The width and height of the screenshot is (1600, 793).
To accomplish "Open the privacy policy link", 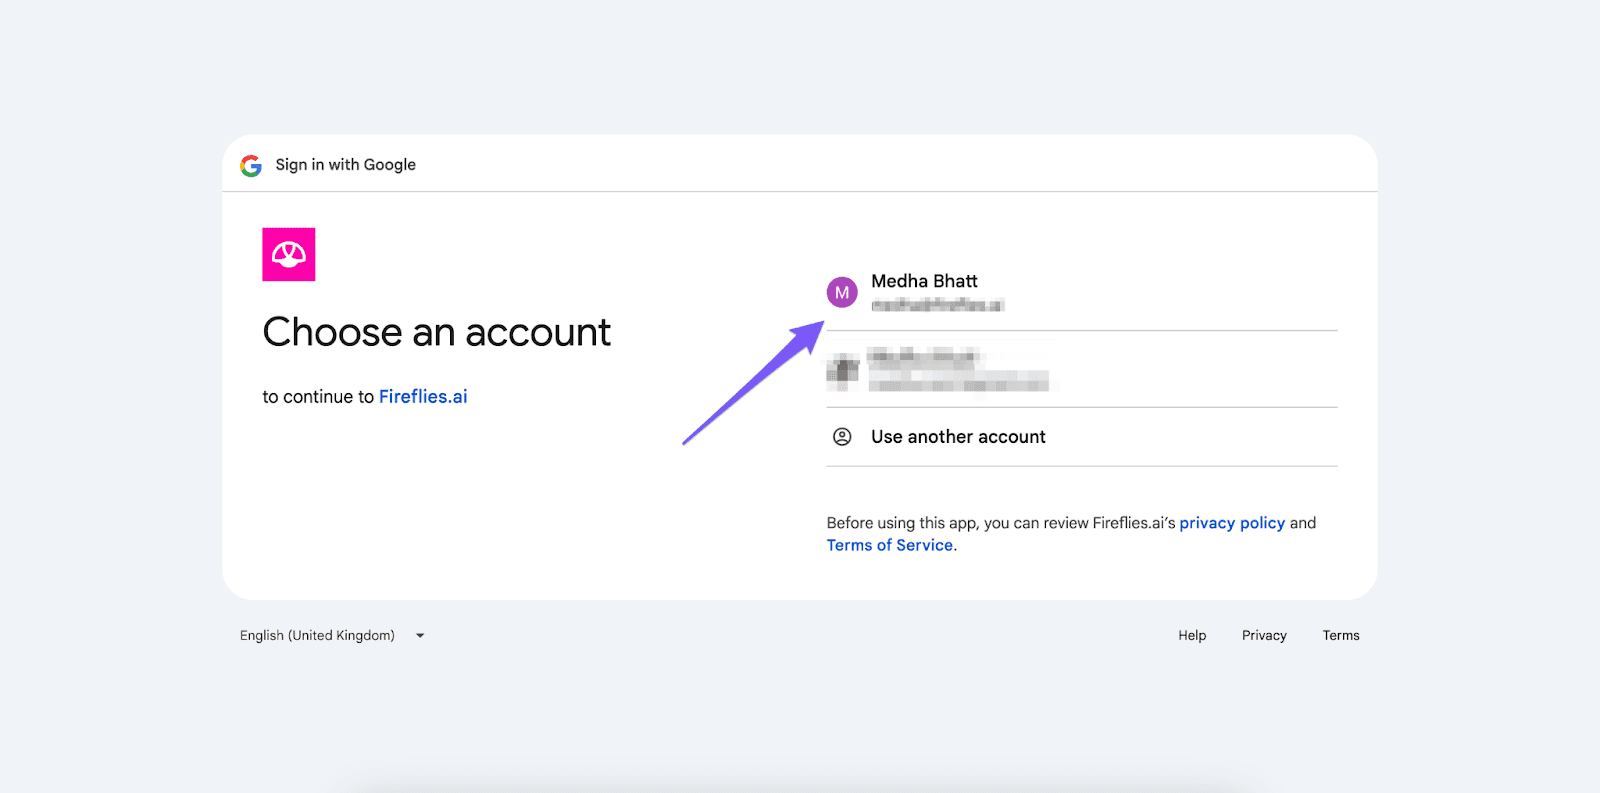I will 1232,523.
